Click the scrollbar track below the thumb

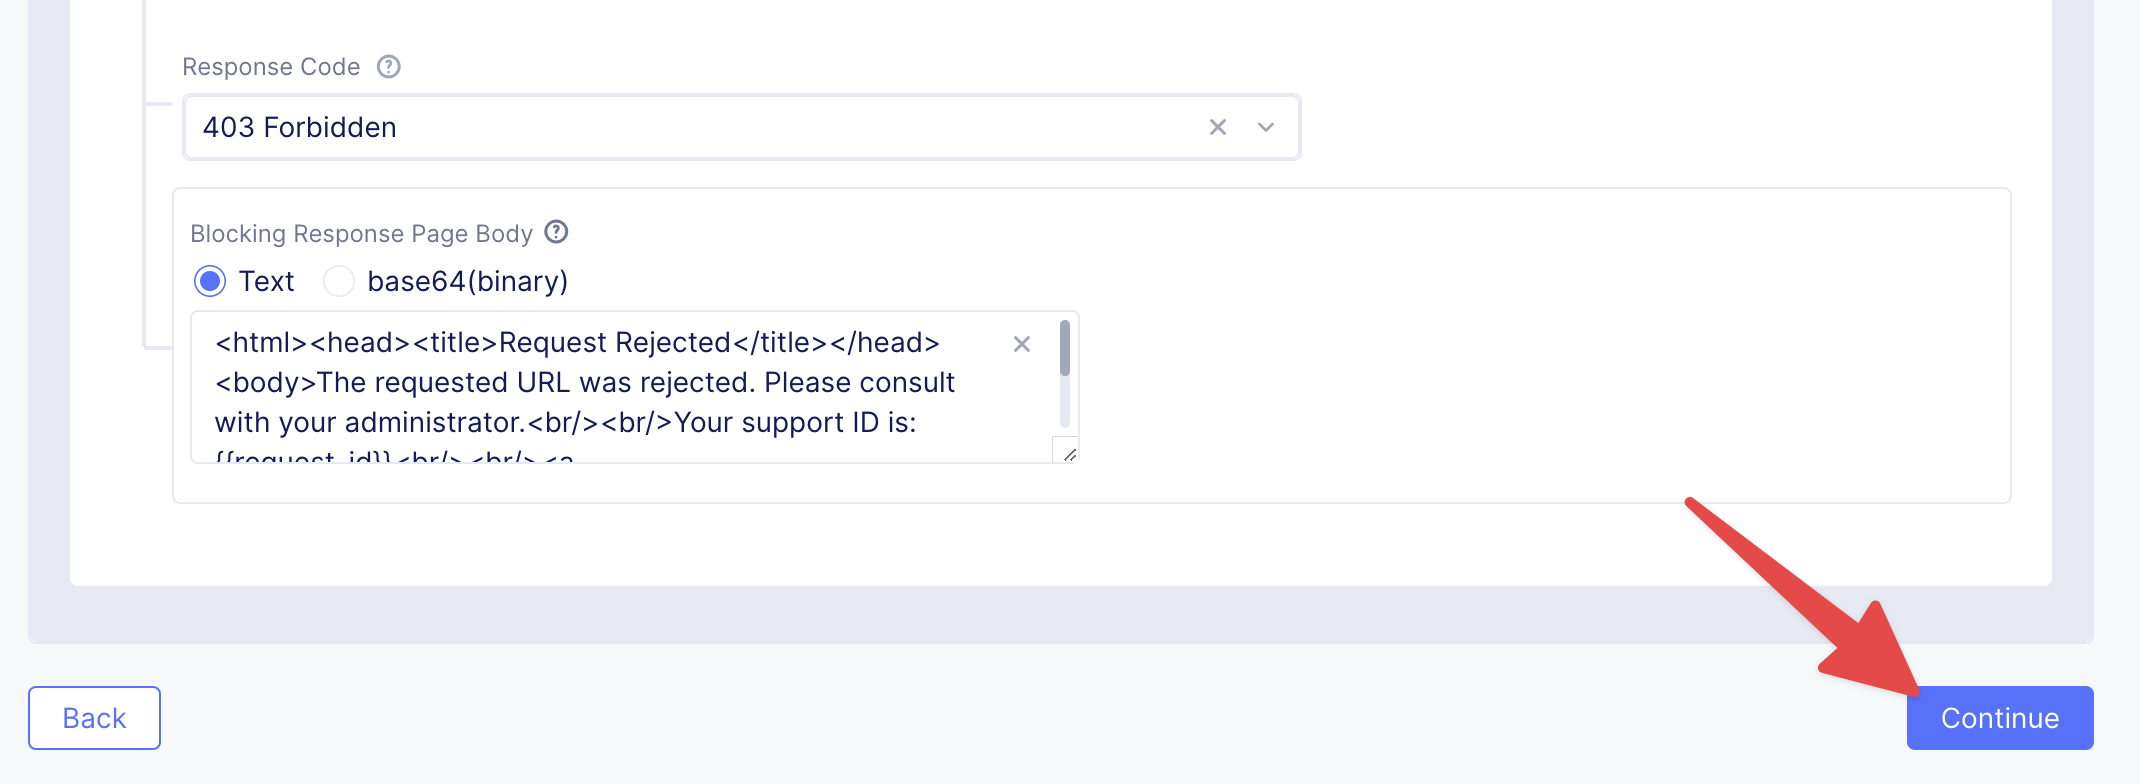[x=1065, y=405]
